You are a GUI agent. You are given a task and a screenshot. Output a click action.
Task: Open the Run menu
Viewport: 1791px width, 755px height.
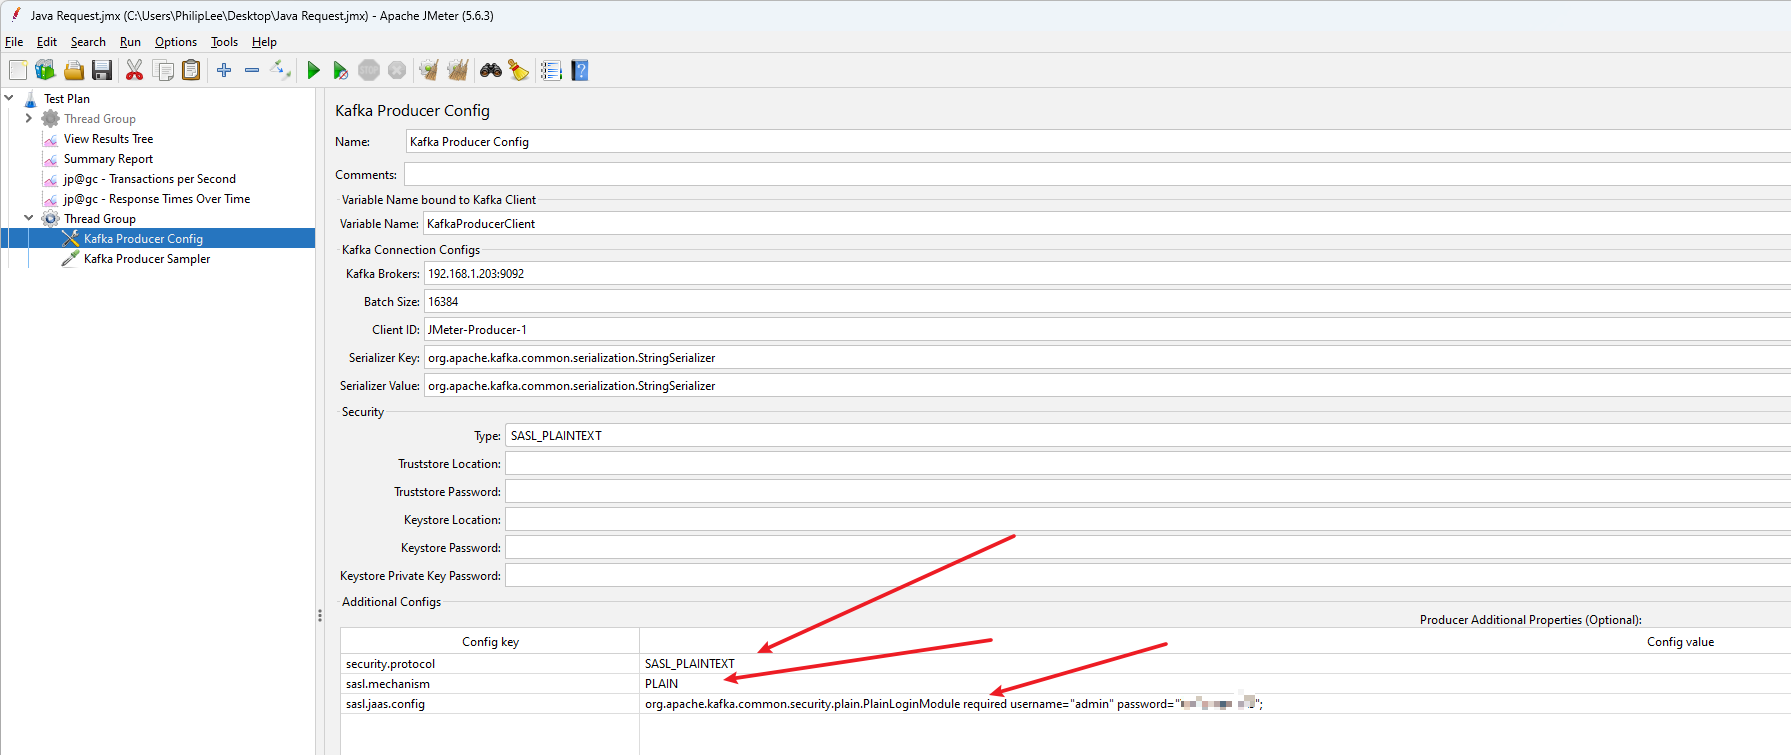coord(130,42)
